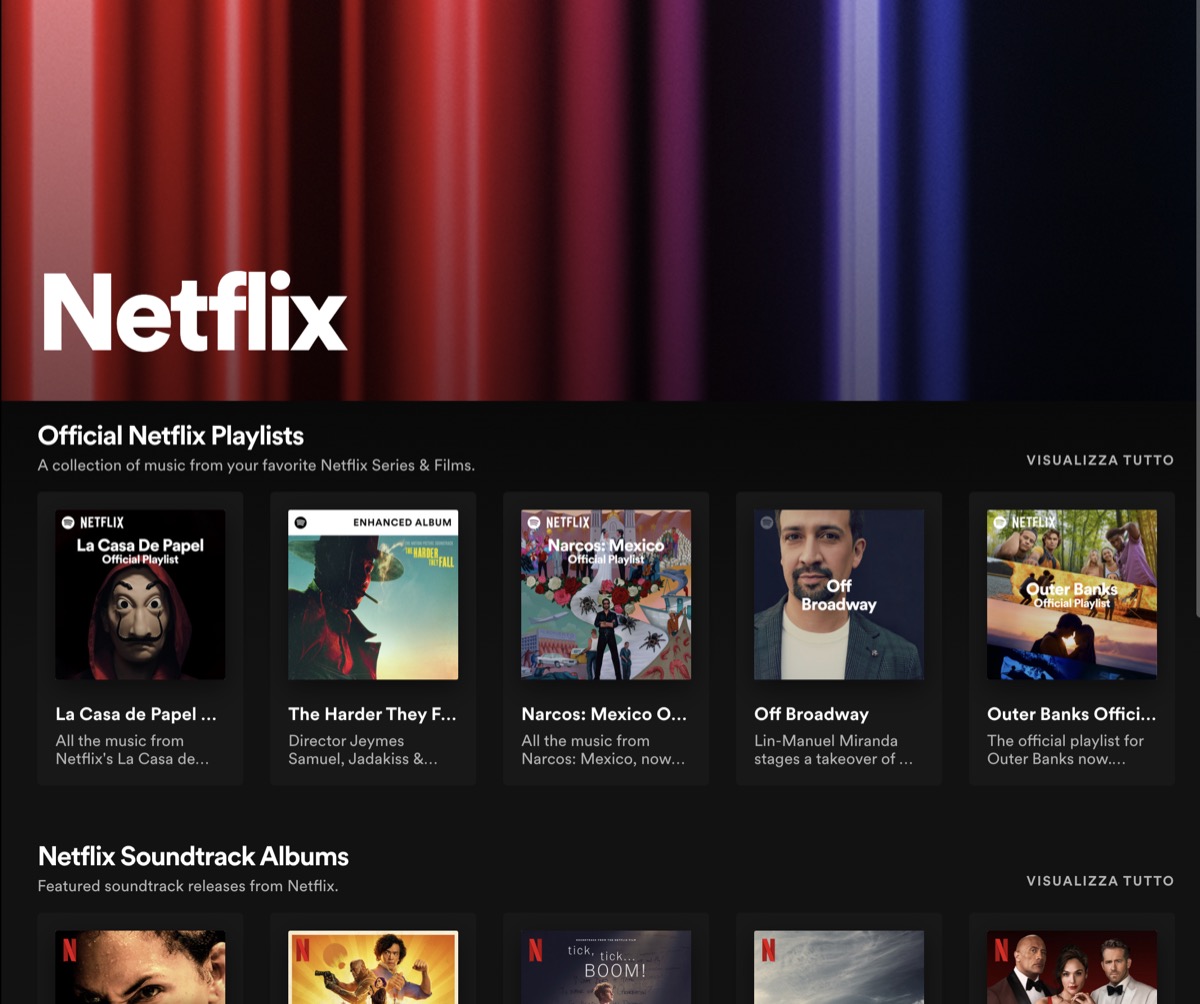This screenshot has width=1200, height=1004.
Task: Click description 'All the music from Narcos: Mexico, now...'
Action: [603, 750]
